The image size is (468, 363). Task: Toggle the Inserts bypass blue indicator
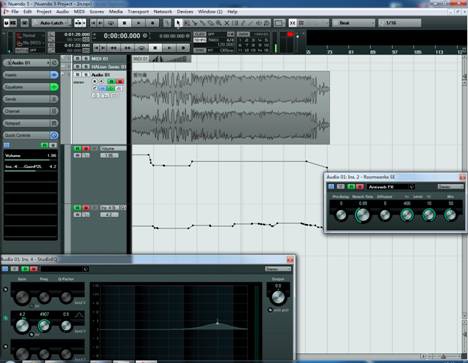(x=54, y=75)
